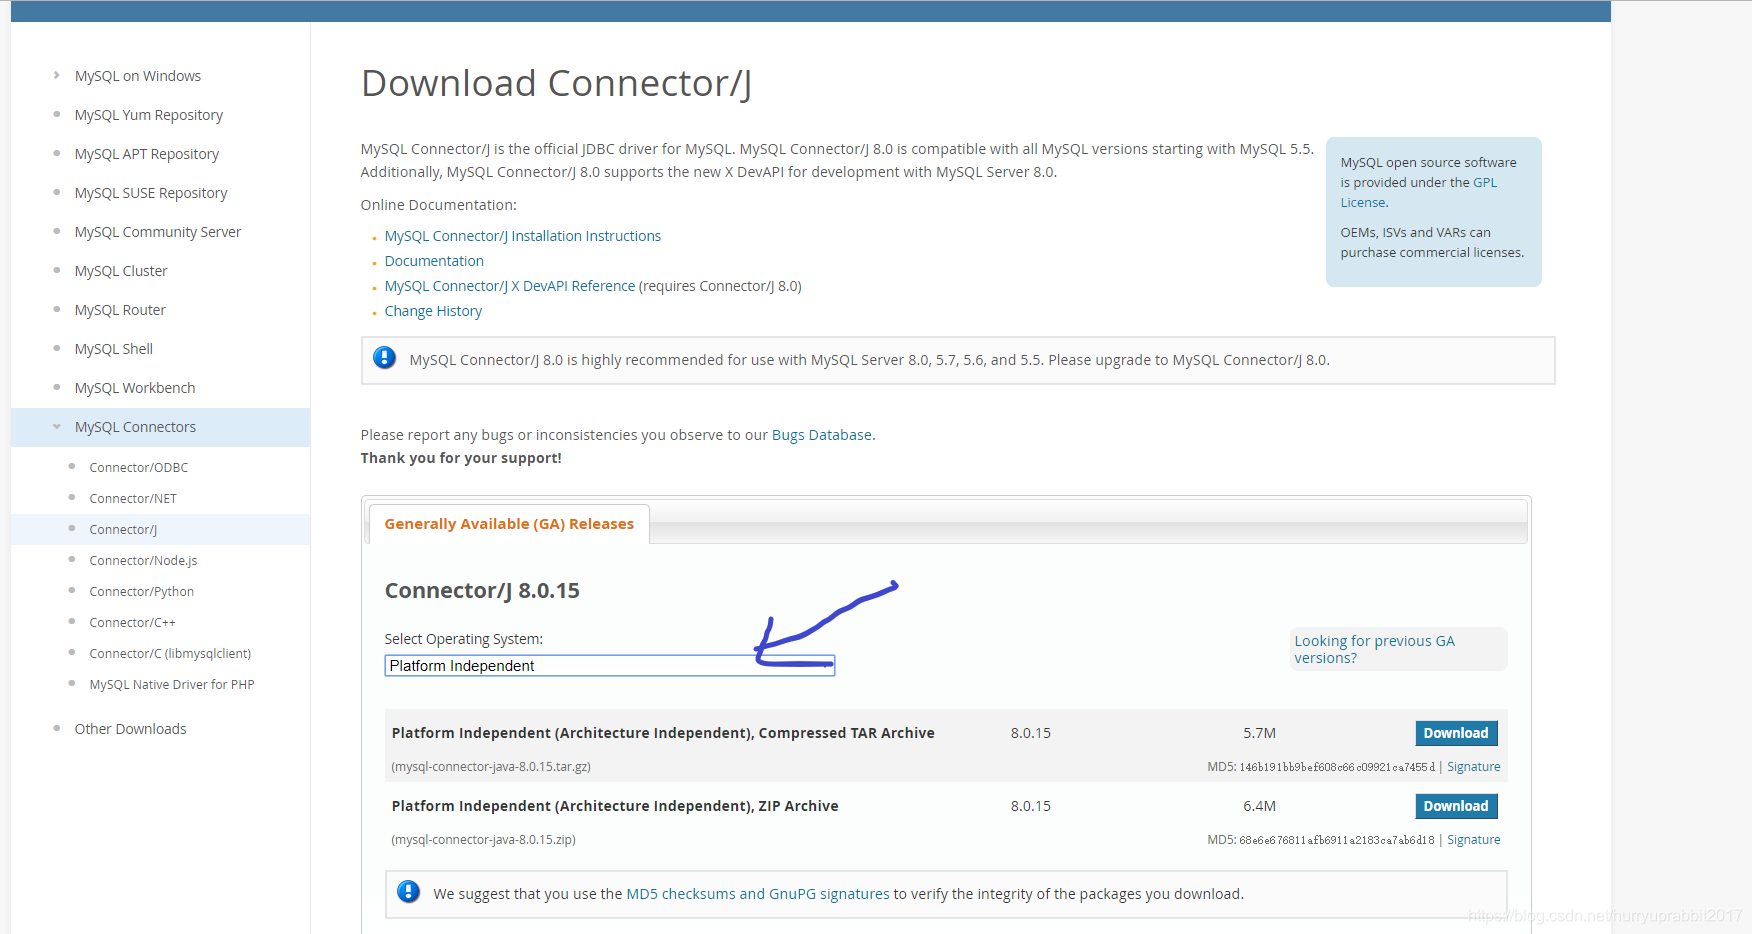1752x934 pixels.
Task: Go to Other Downloads
Action: tap(130, 729)
